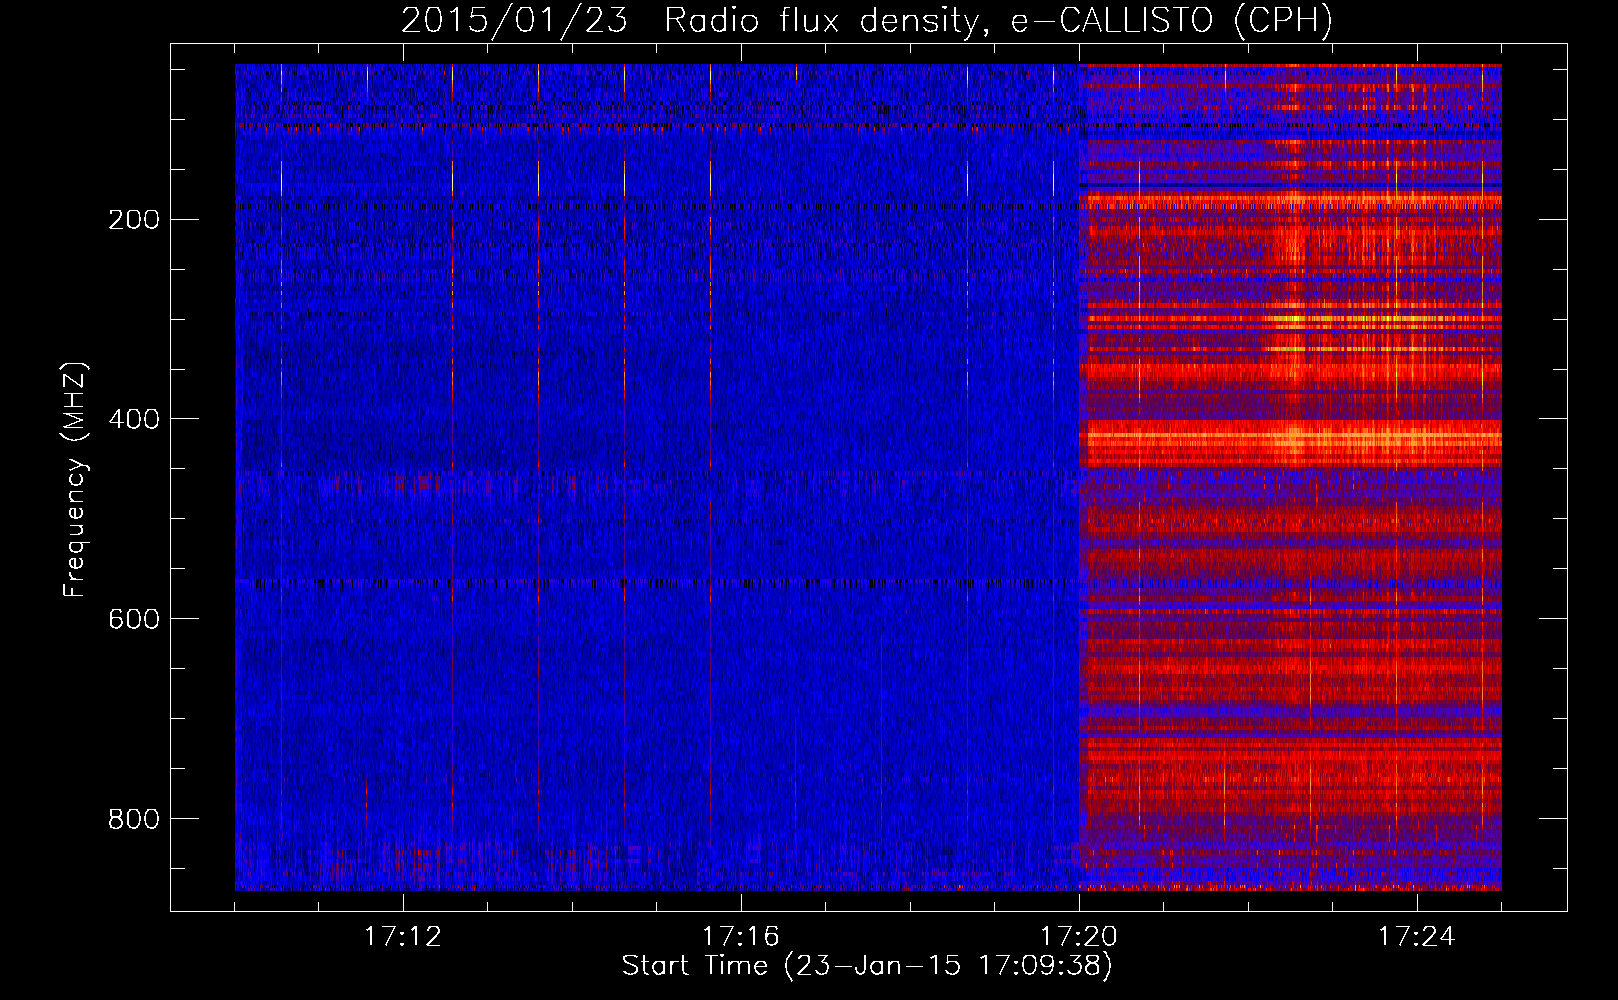This screenshot has width=1618, height=1000.
Task: Click the 800 frequency tick label
Action: pos(134,820)
